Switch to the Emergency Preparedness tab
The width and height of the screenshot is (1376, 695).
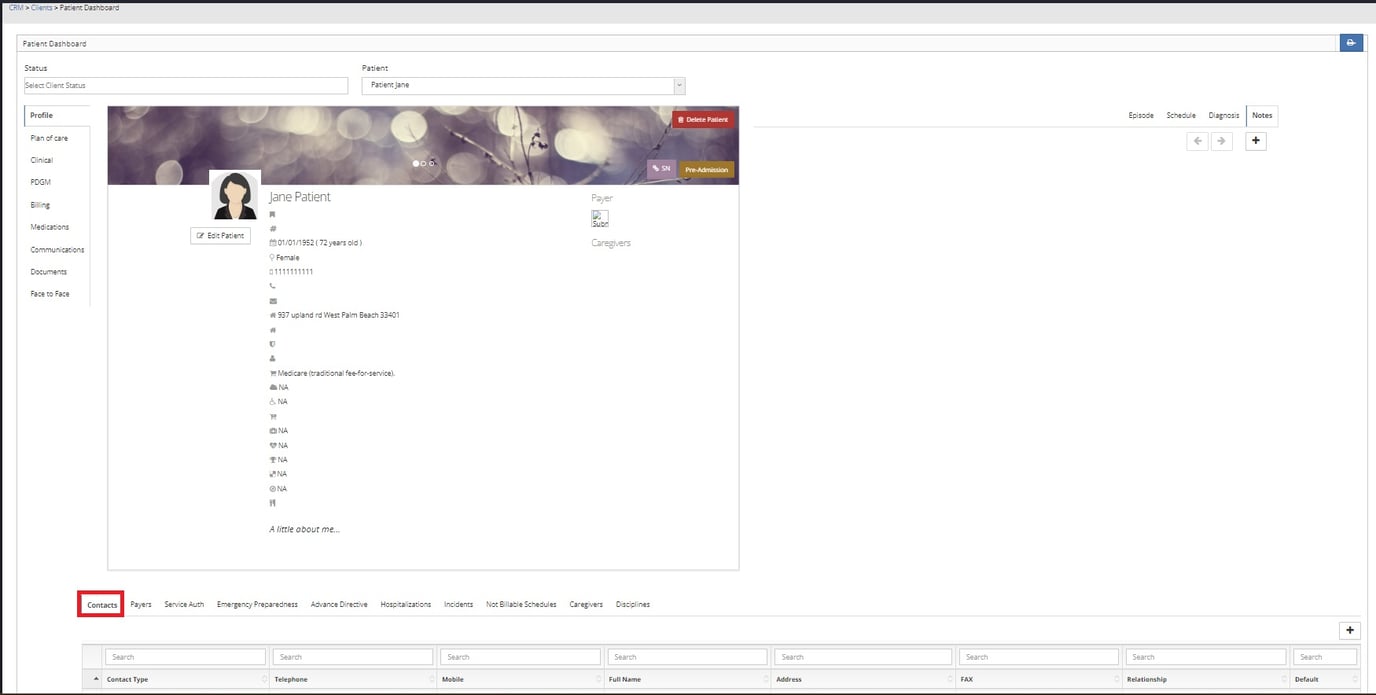(x=257, y=604)
